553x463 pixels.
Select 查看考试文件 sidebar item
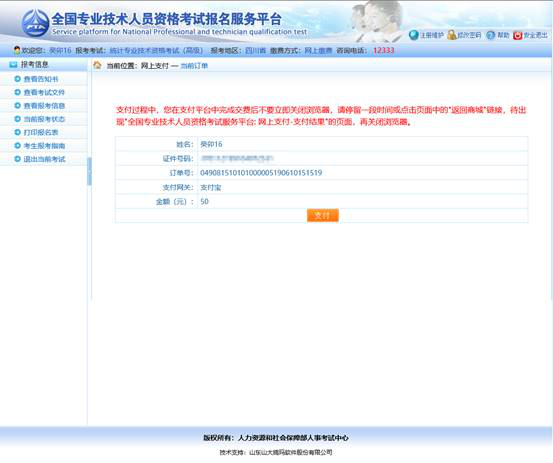click(x=44, y=92)
